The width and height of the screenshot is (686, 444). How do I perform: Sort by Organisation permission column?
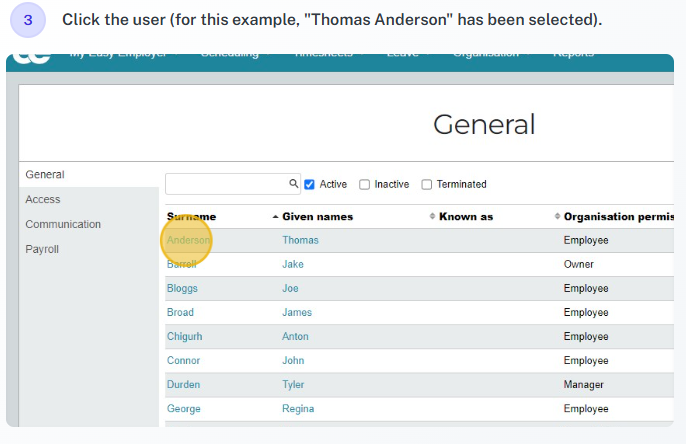618,217
